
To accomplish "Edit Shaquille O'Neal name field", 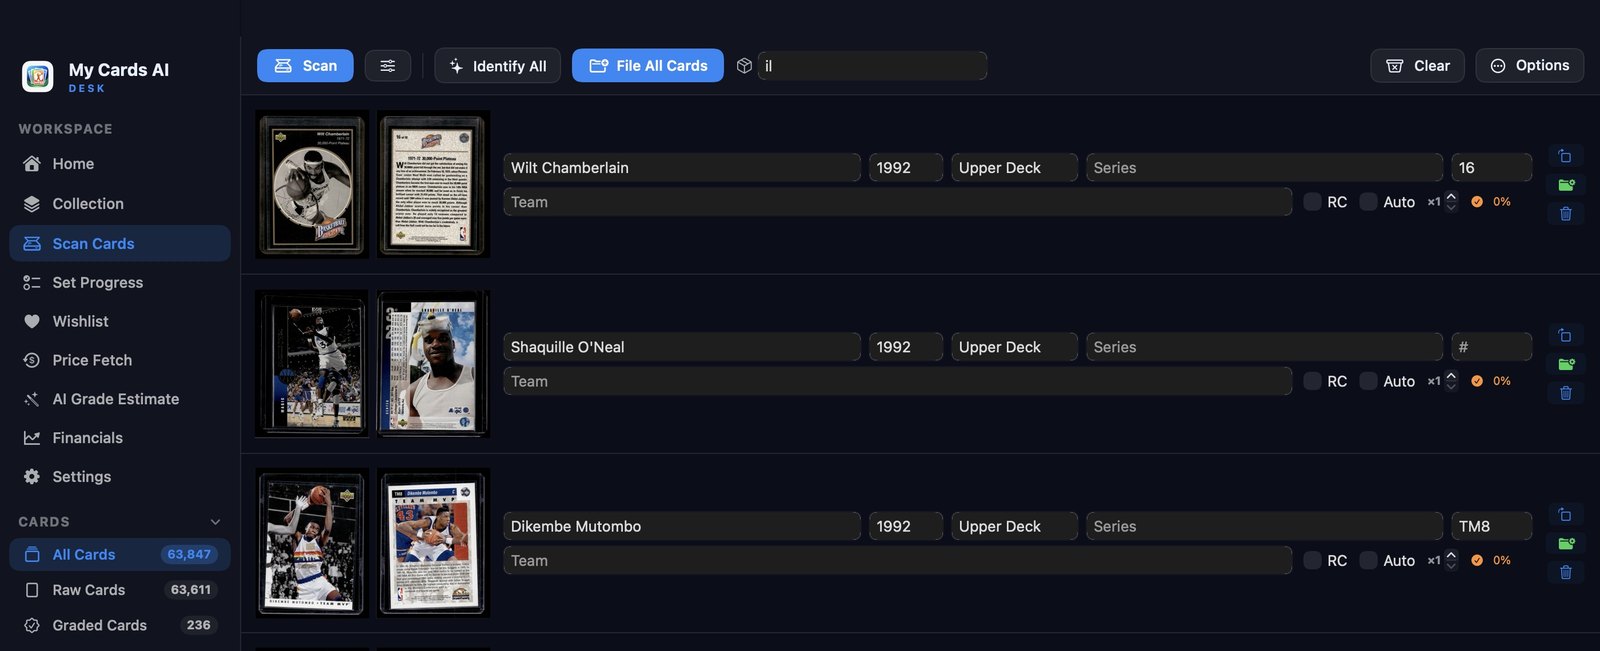I will click(x=682, y=347).
